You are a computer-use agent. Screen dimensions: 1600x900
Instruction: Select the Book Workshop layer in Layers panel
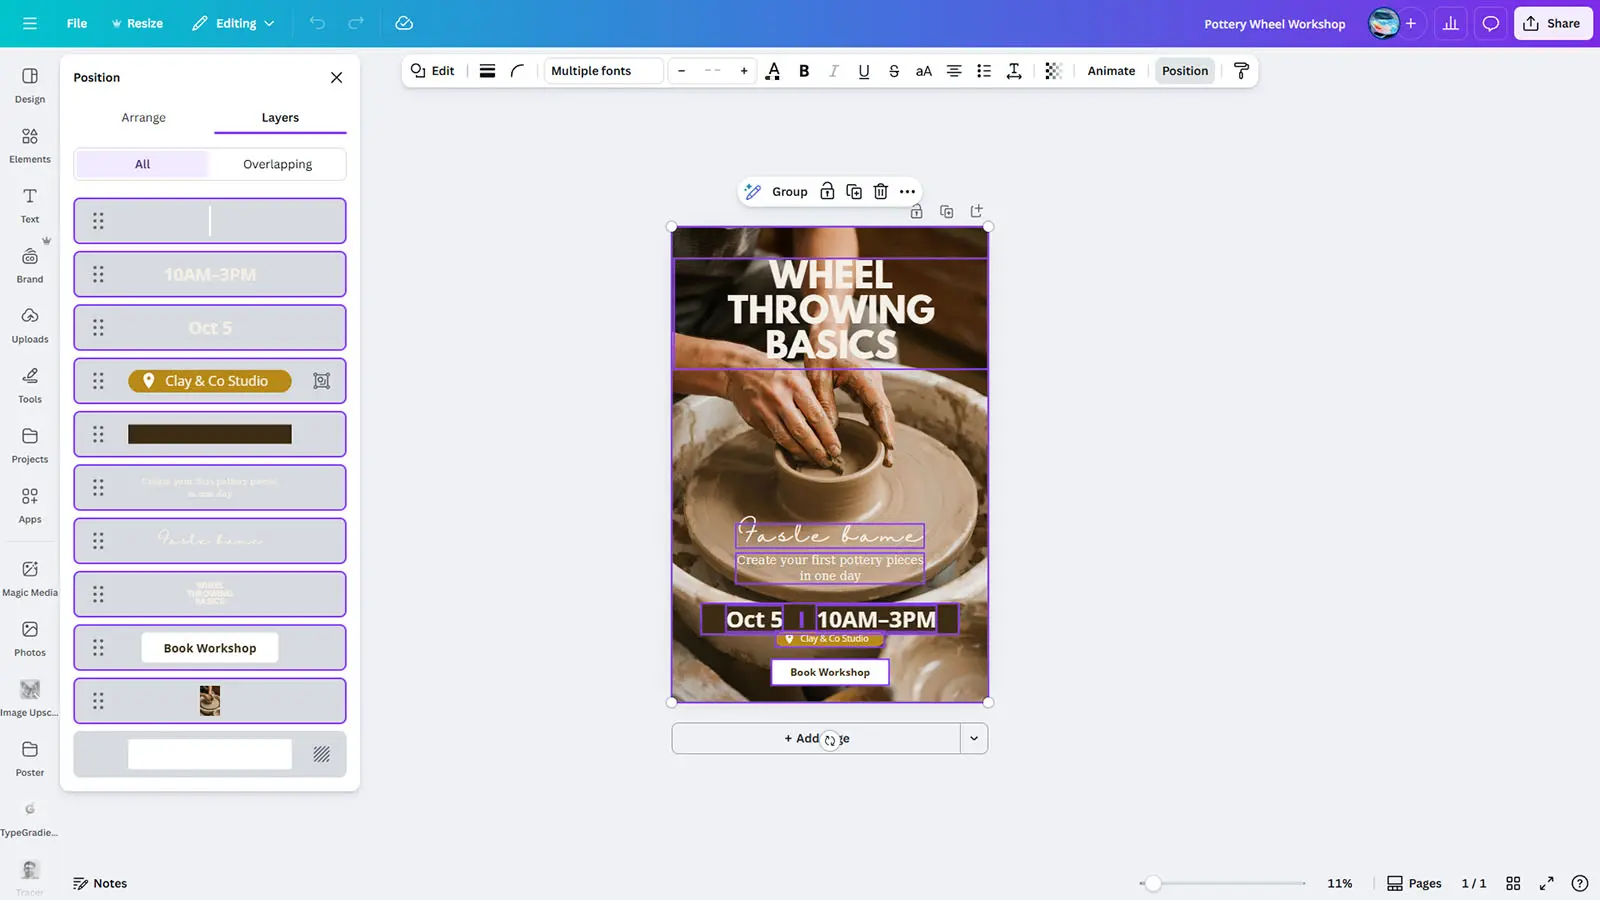pyautogui.click(x=209, y=647)
